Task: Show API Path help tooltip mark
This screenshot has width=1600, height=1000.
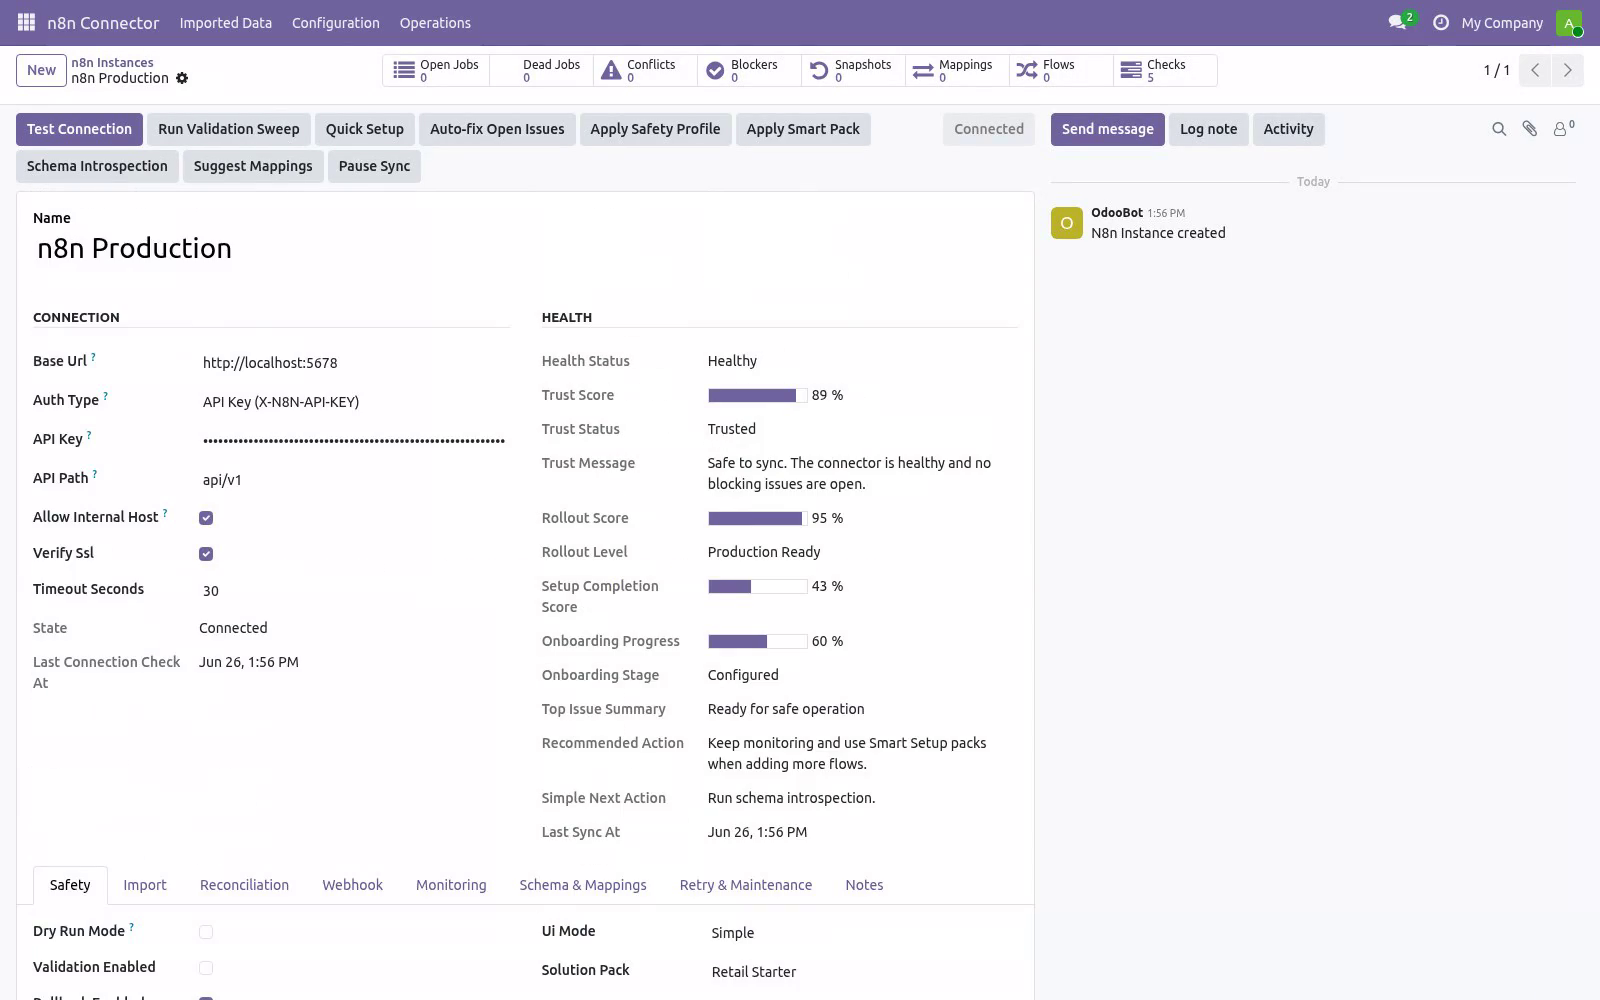Action: tap(95, 474)
